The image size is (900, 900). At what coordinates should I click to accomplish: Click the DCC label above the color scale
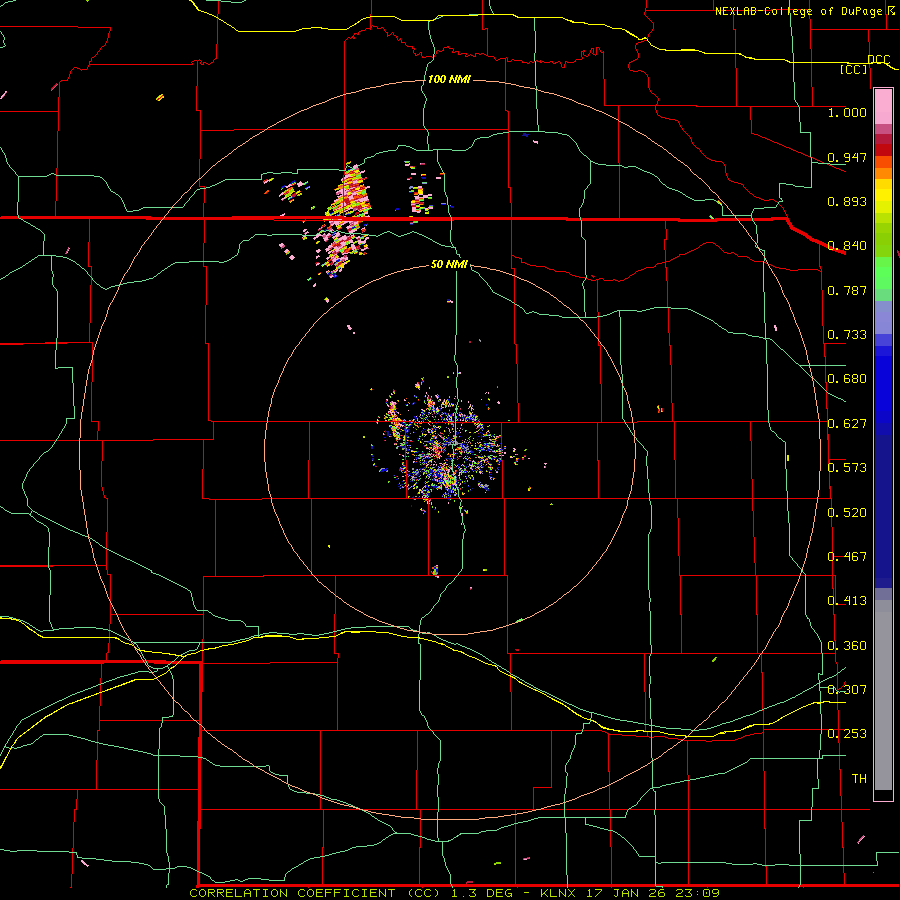pyautogui.click(x=878, y=59)
